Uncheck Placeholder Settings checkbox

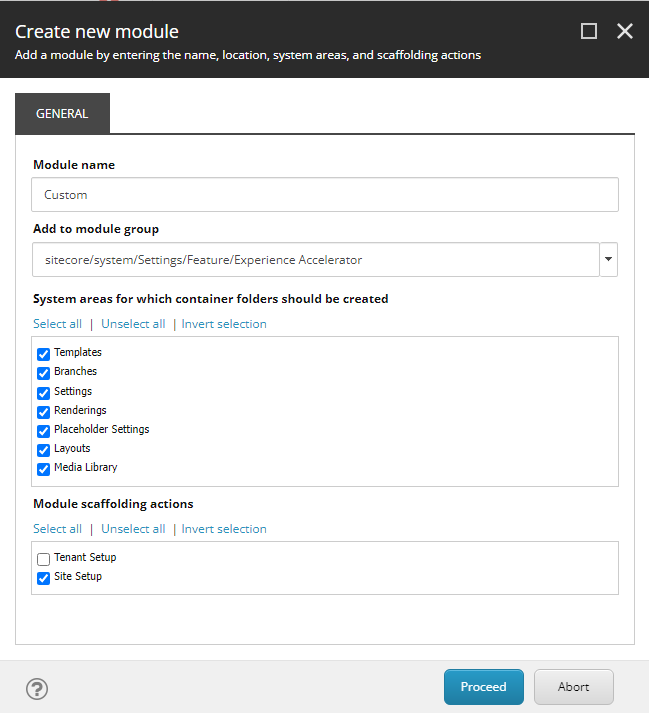point(43,430)
